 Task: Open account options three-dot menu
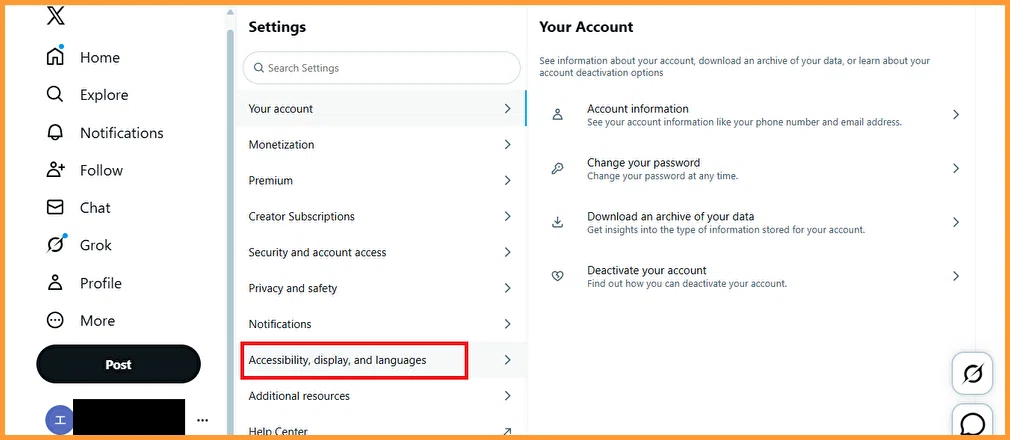(x=203, y=420)
